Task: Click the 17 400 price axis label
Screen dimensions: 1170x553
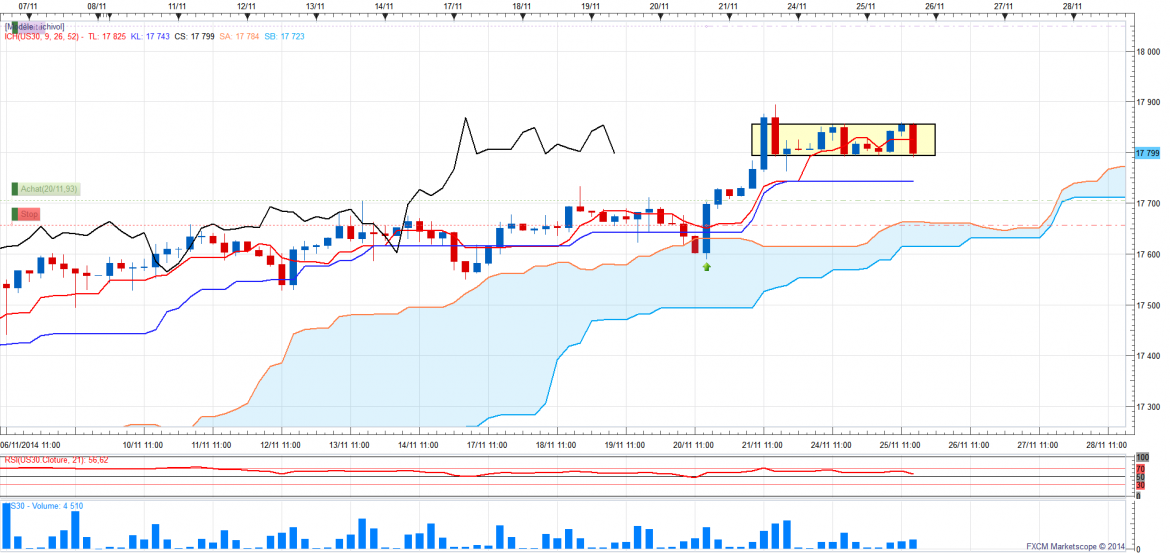Action: 1148,356
